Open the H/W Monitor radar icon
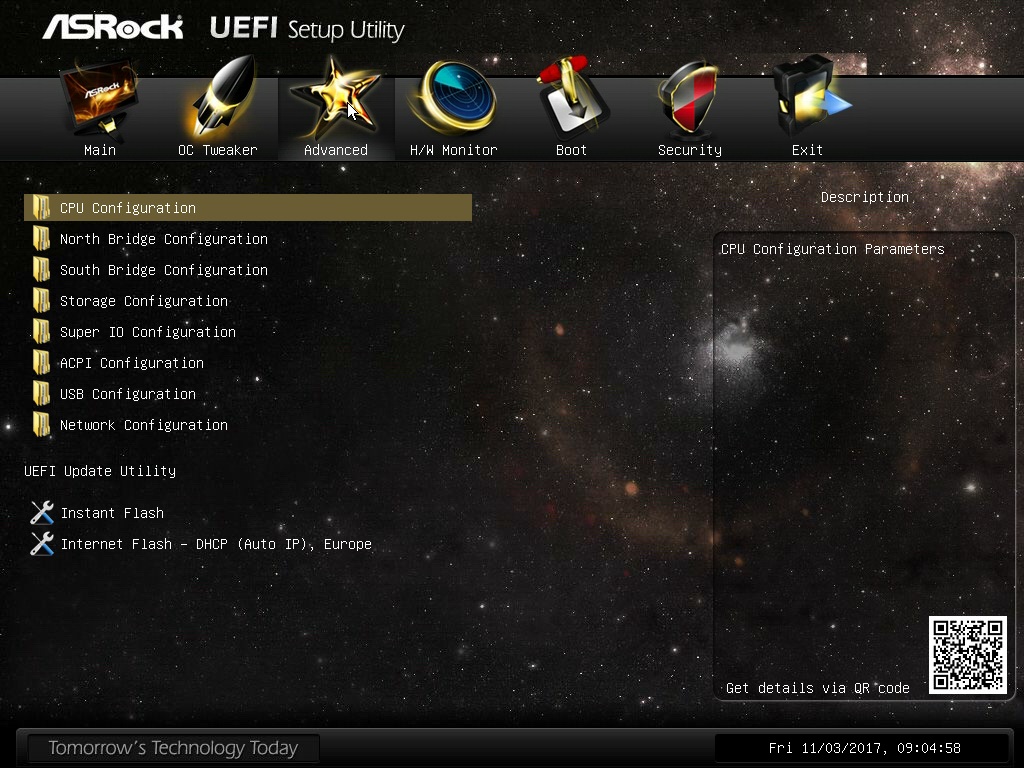This screenshot has width=1024, height=768. pos(453,97)
